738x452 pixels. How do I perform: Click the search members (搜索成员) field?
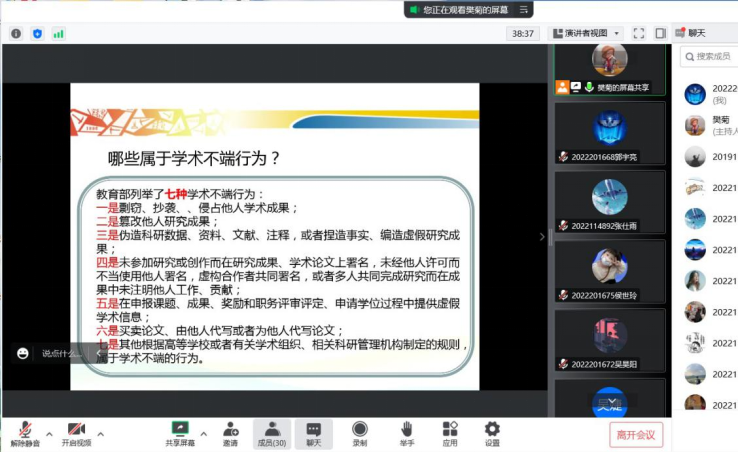pyautogui.click(x=714, y=57)
